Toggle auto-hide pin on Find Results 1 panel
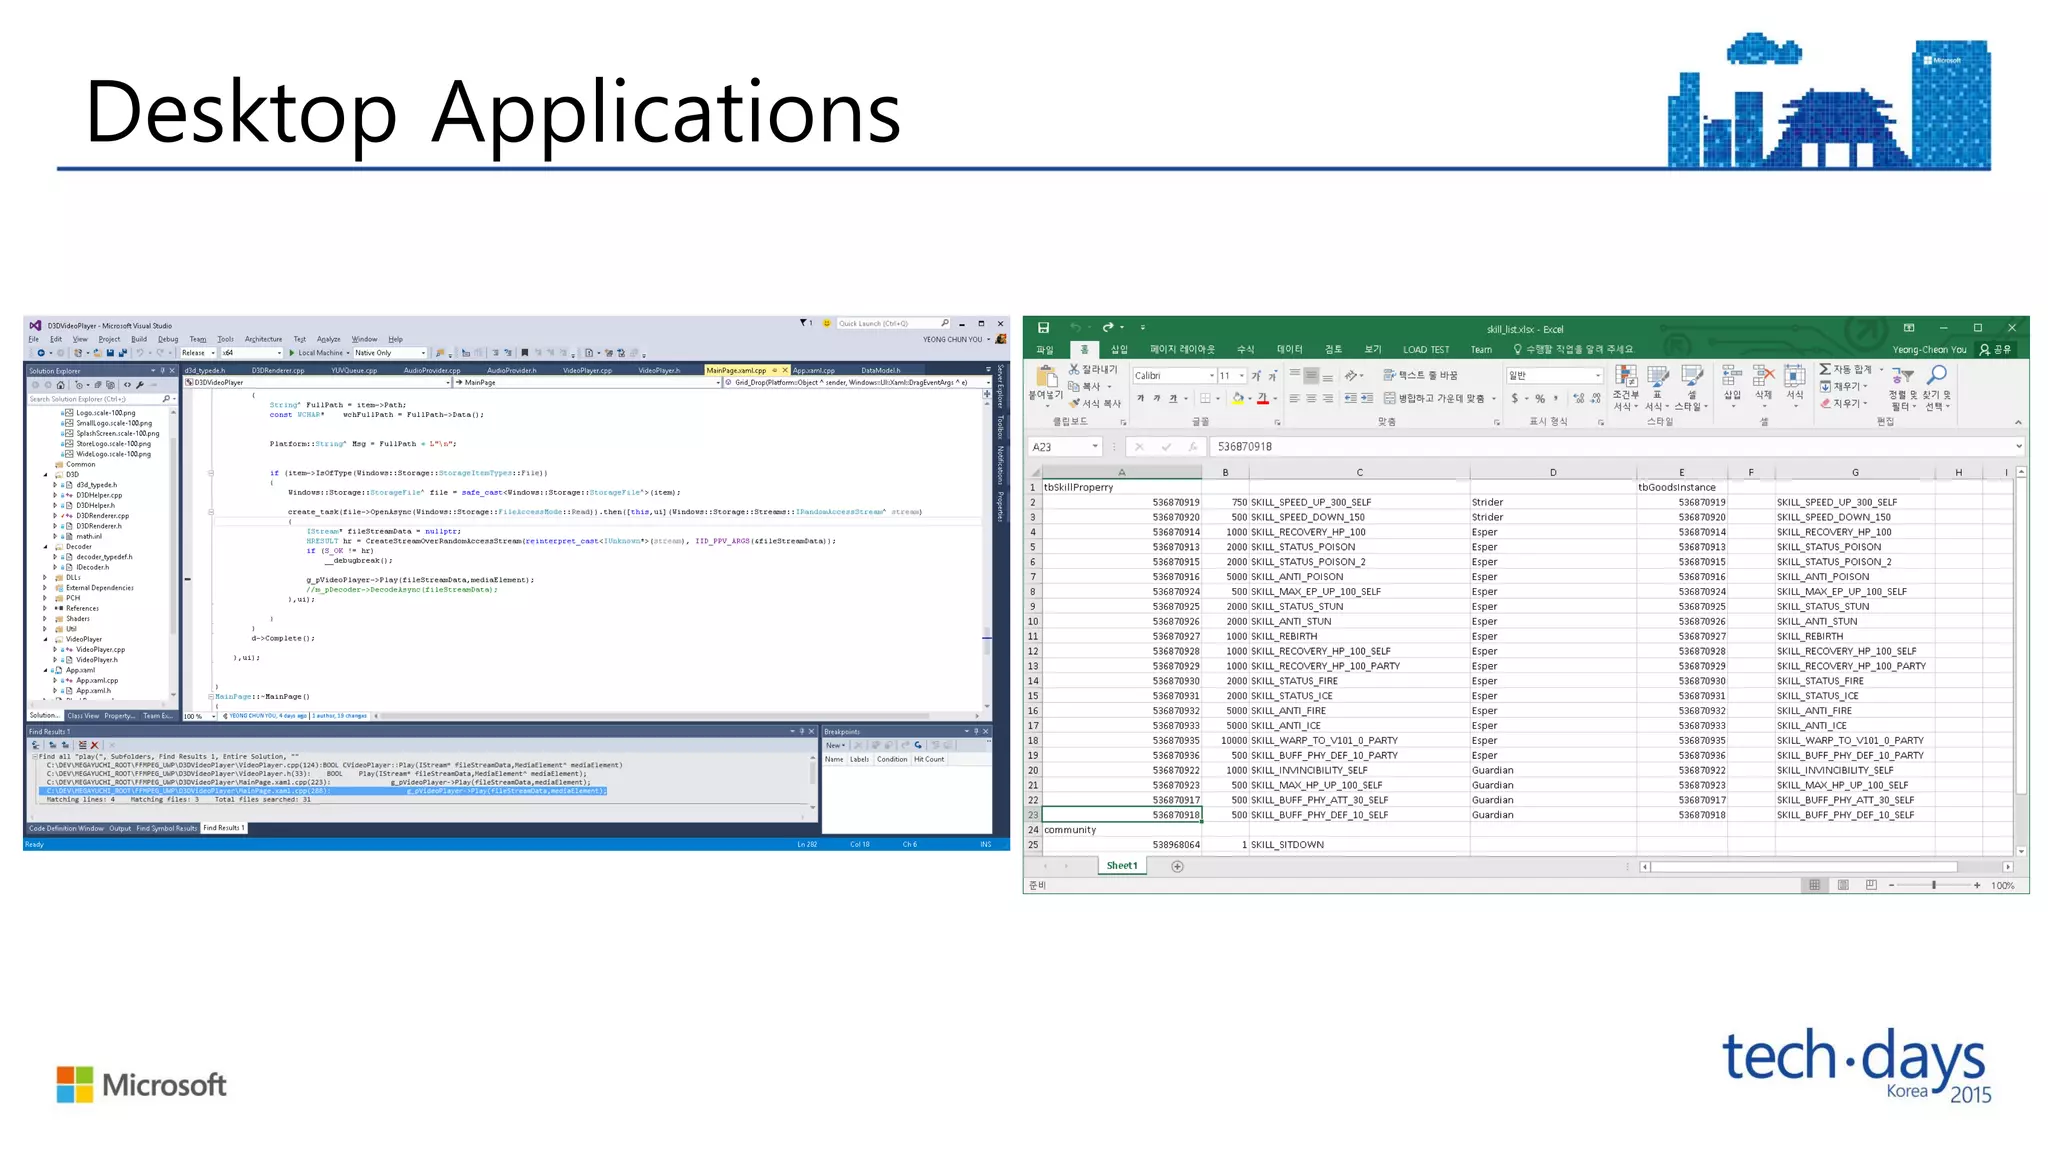 [801, 732]
